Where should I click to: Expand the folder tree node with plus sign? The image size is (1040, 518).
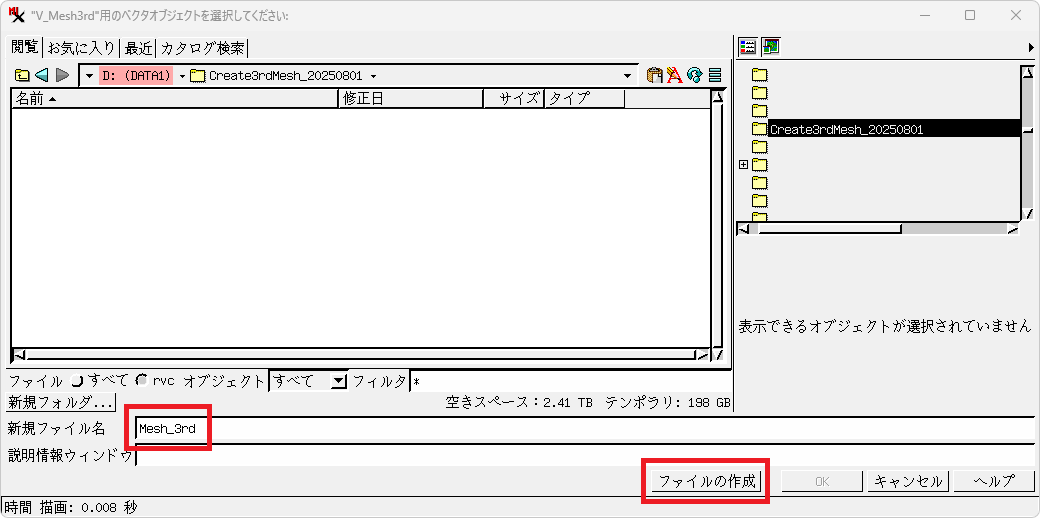point(743,164)
